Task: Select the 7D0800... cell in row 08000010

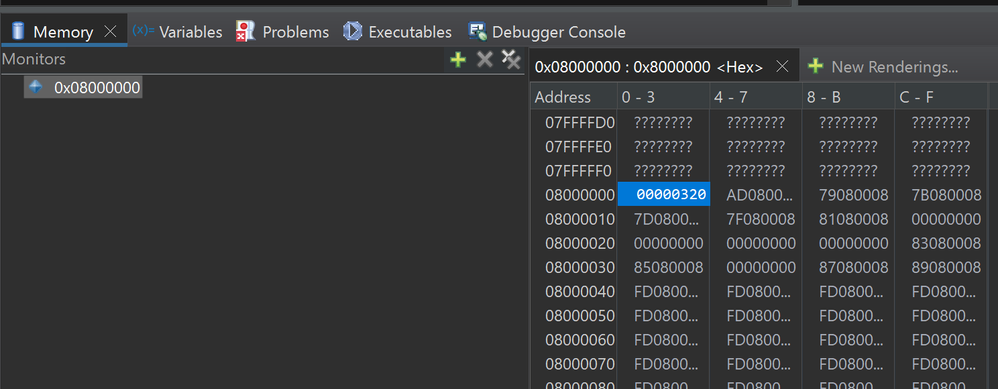Action: point(663,220)
